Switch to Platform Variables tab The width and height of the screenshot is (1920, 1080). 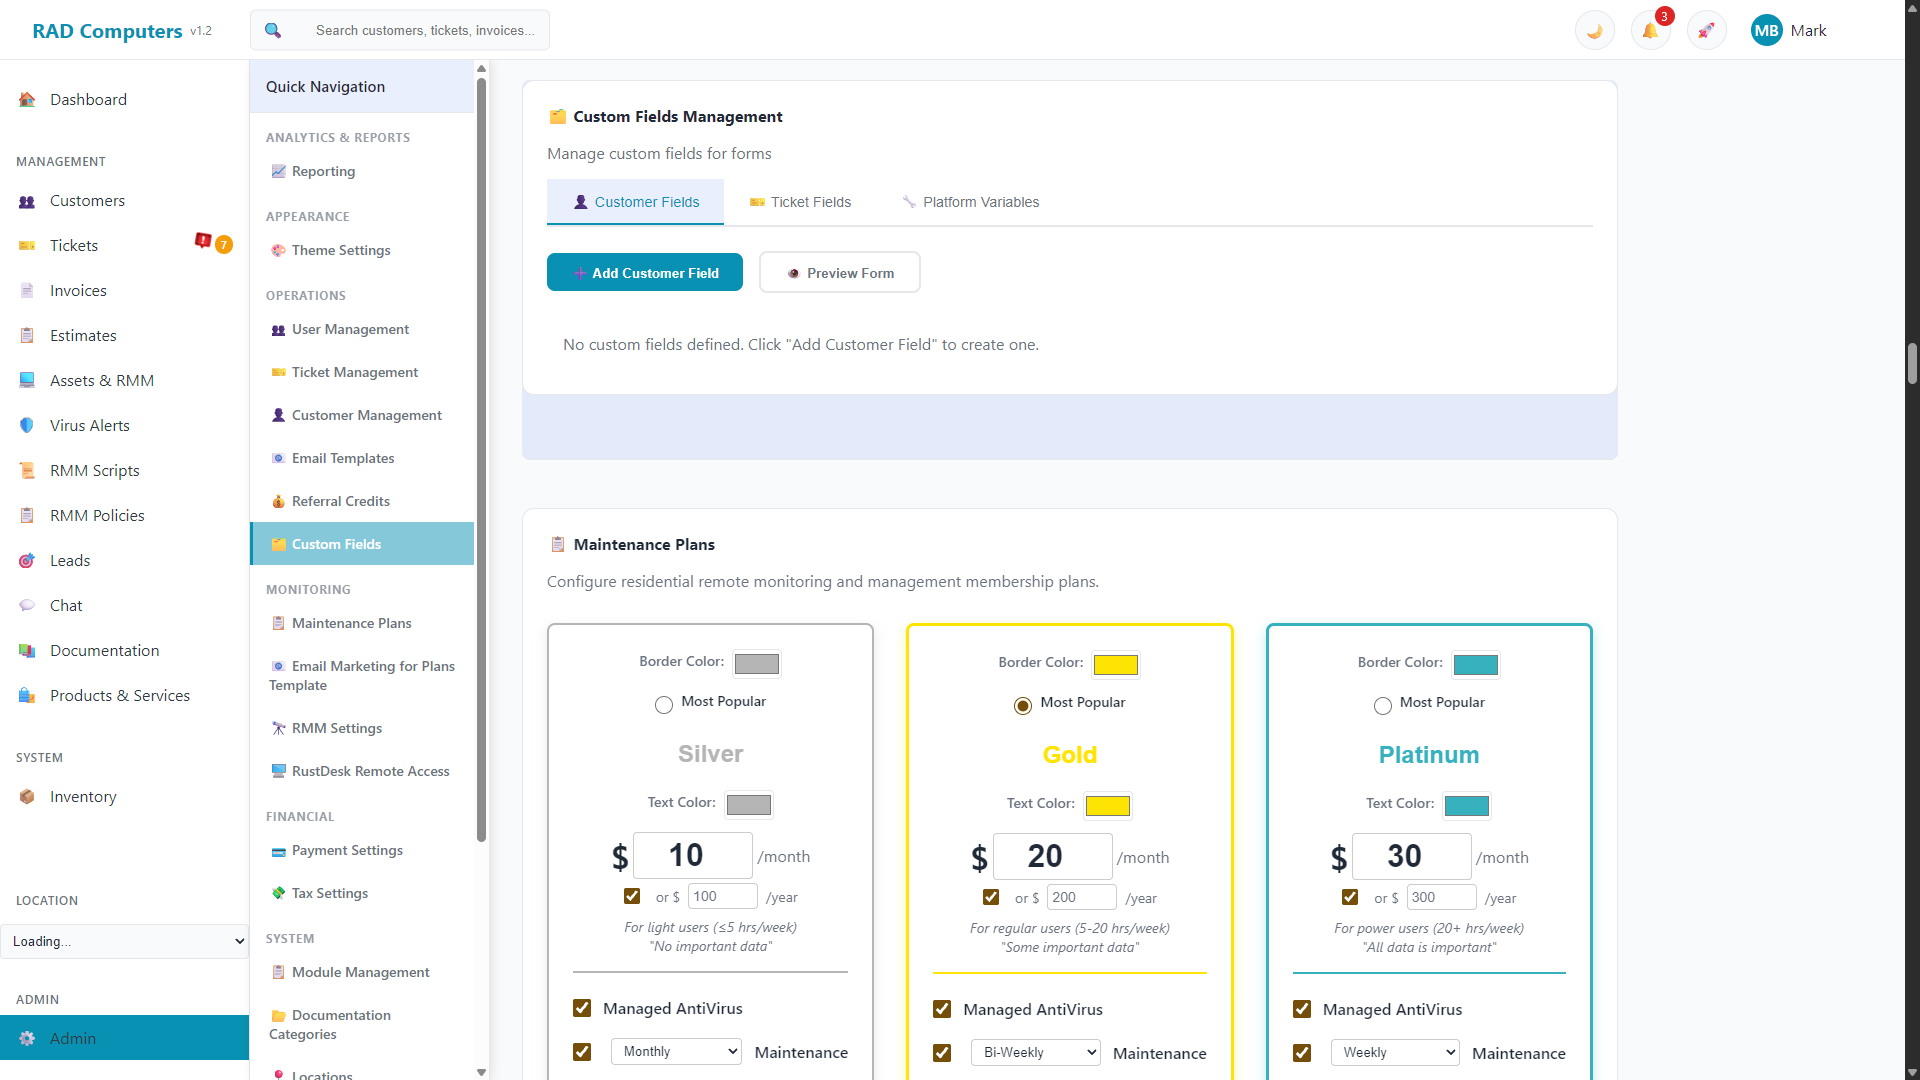click(970, 202)
